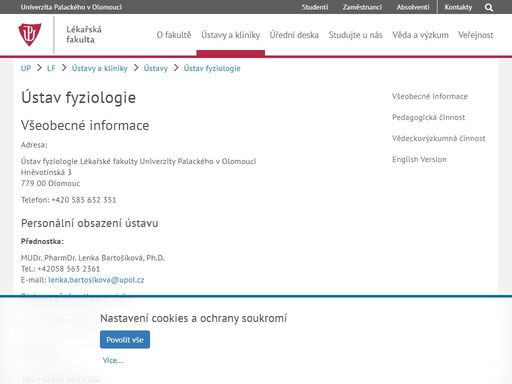Click the Hněvotínská 3 address line
512x384 pixels.
point(46,172)
